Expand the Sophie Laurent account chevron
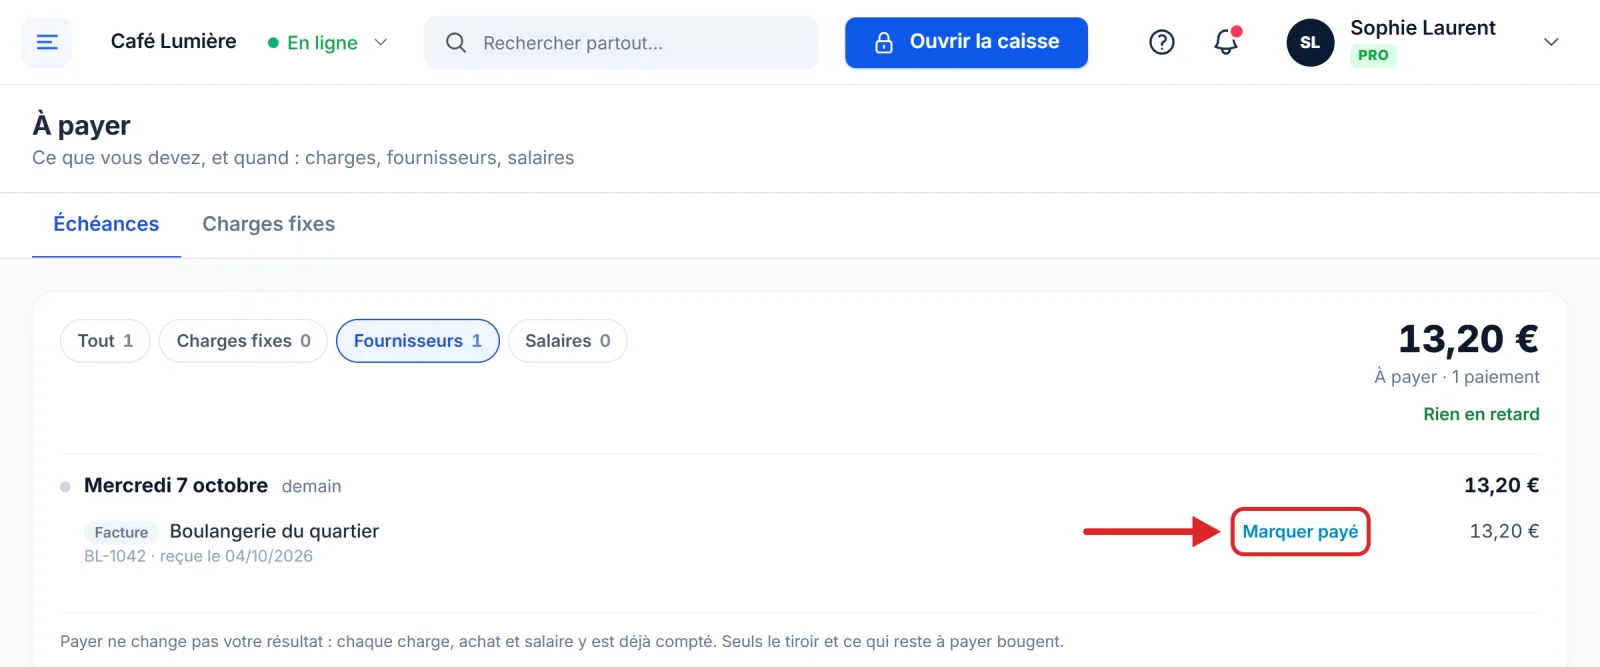Image resolution: width=1600 pixels, height=667 pixels. point(1551,42)
